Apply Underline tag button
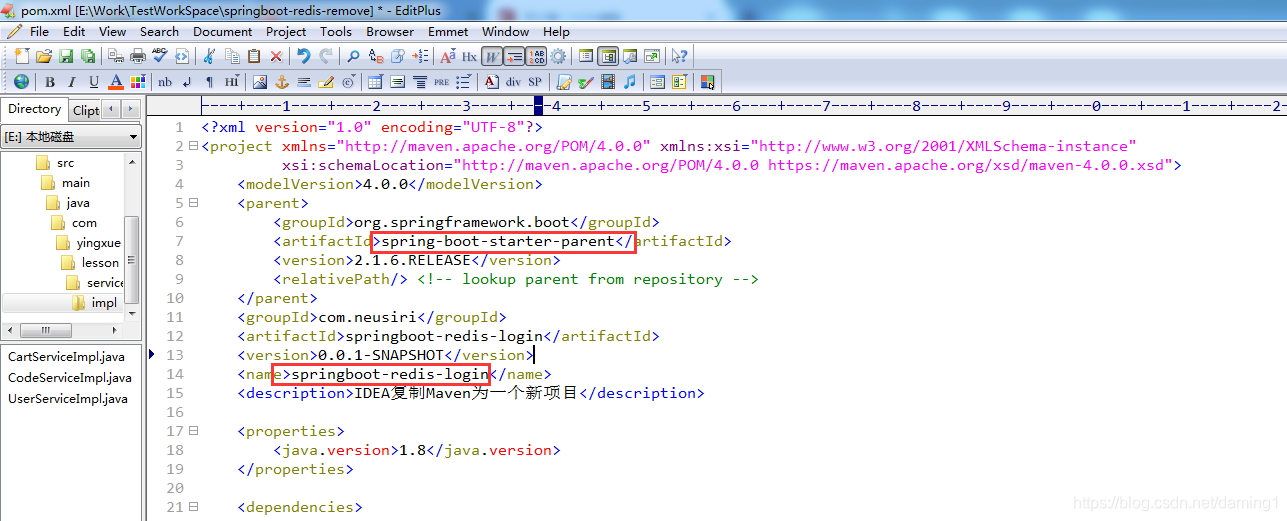 (94, 82)
